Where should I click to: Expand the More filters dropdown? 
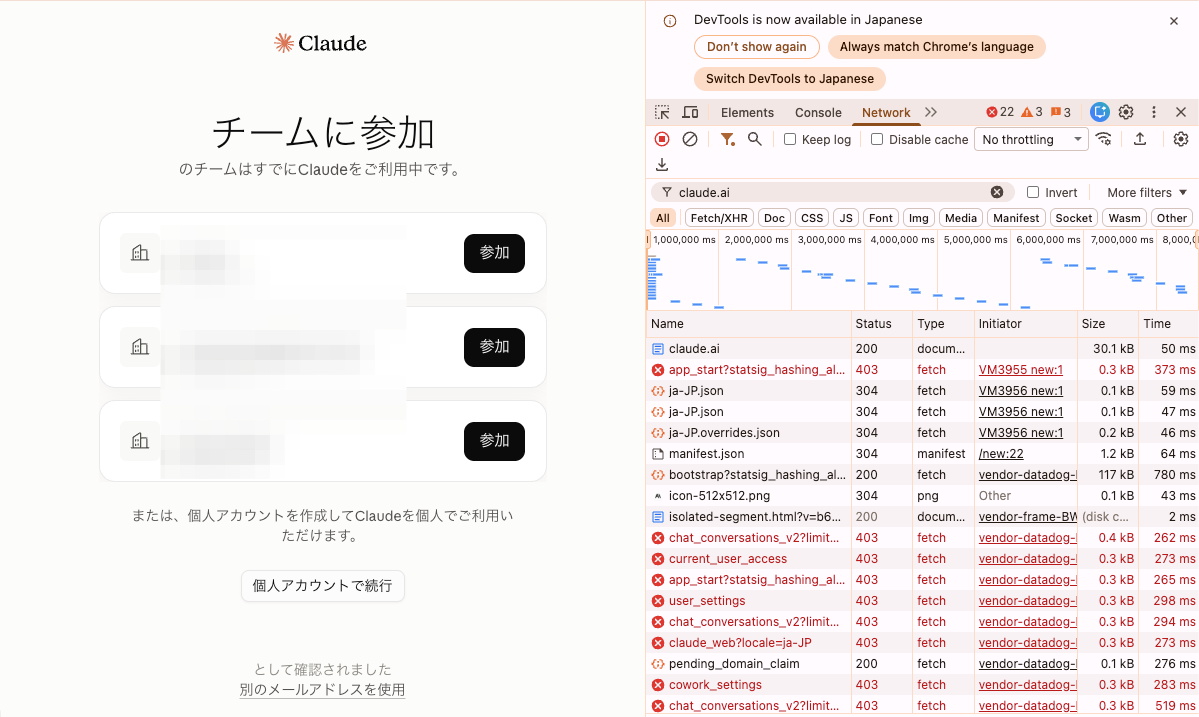click(1147, 193)
